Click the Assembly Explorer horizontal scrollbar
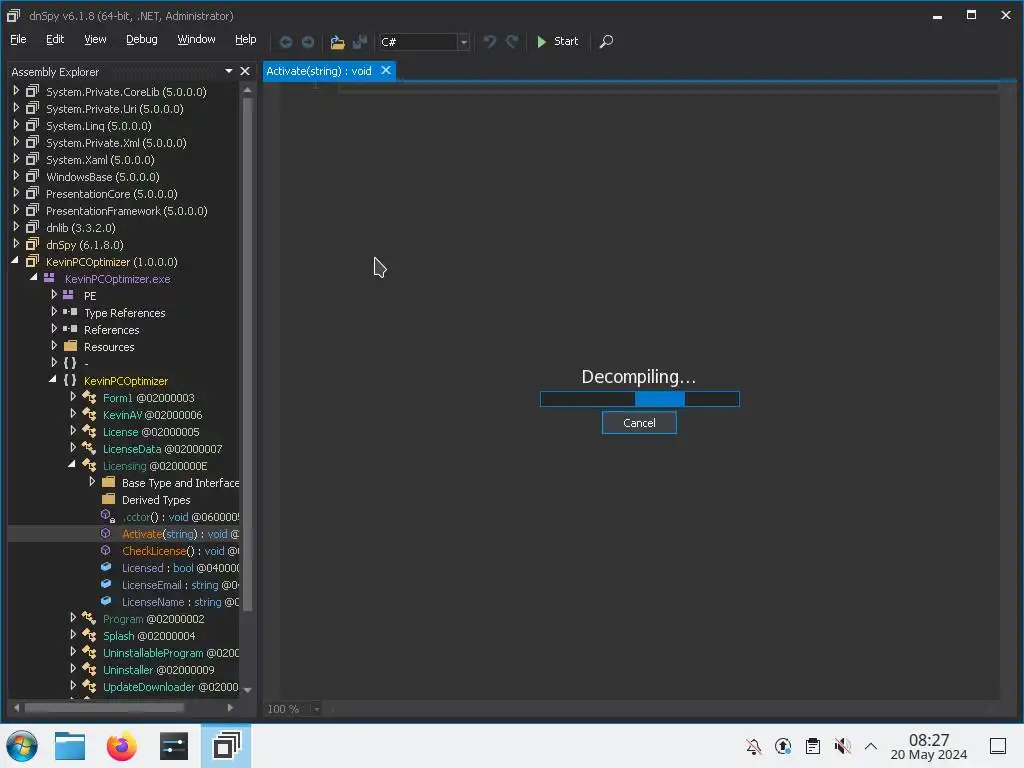The image size is (1024, 768). click(104, 707)
